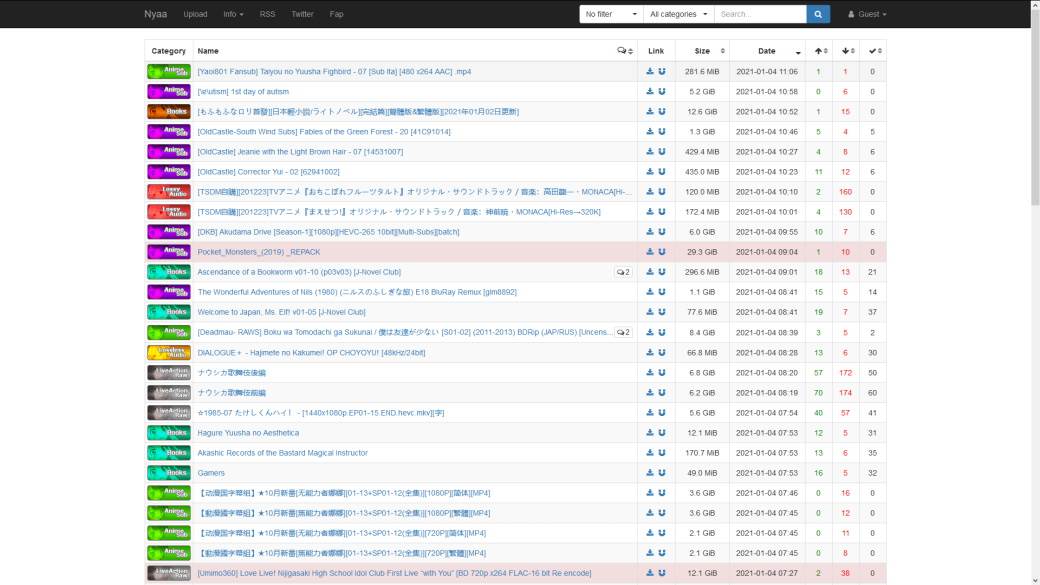
Task: Click the search magnifier button
Action: [x=818, y=14]
